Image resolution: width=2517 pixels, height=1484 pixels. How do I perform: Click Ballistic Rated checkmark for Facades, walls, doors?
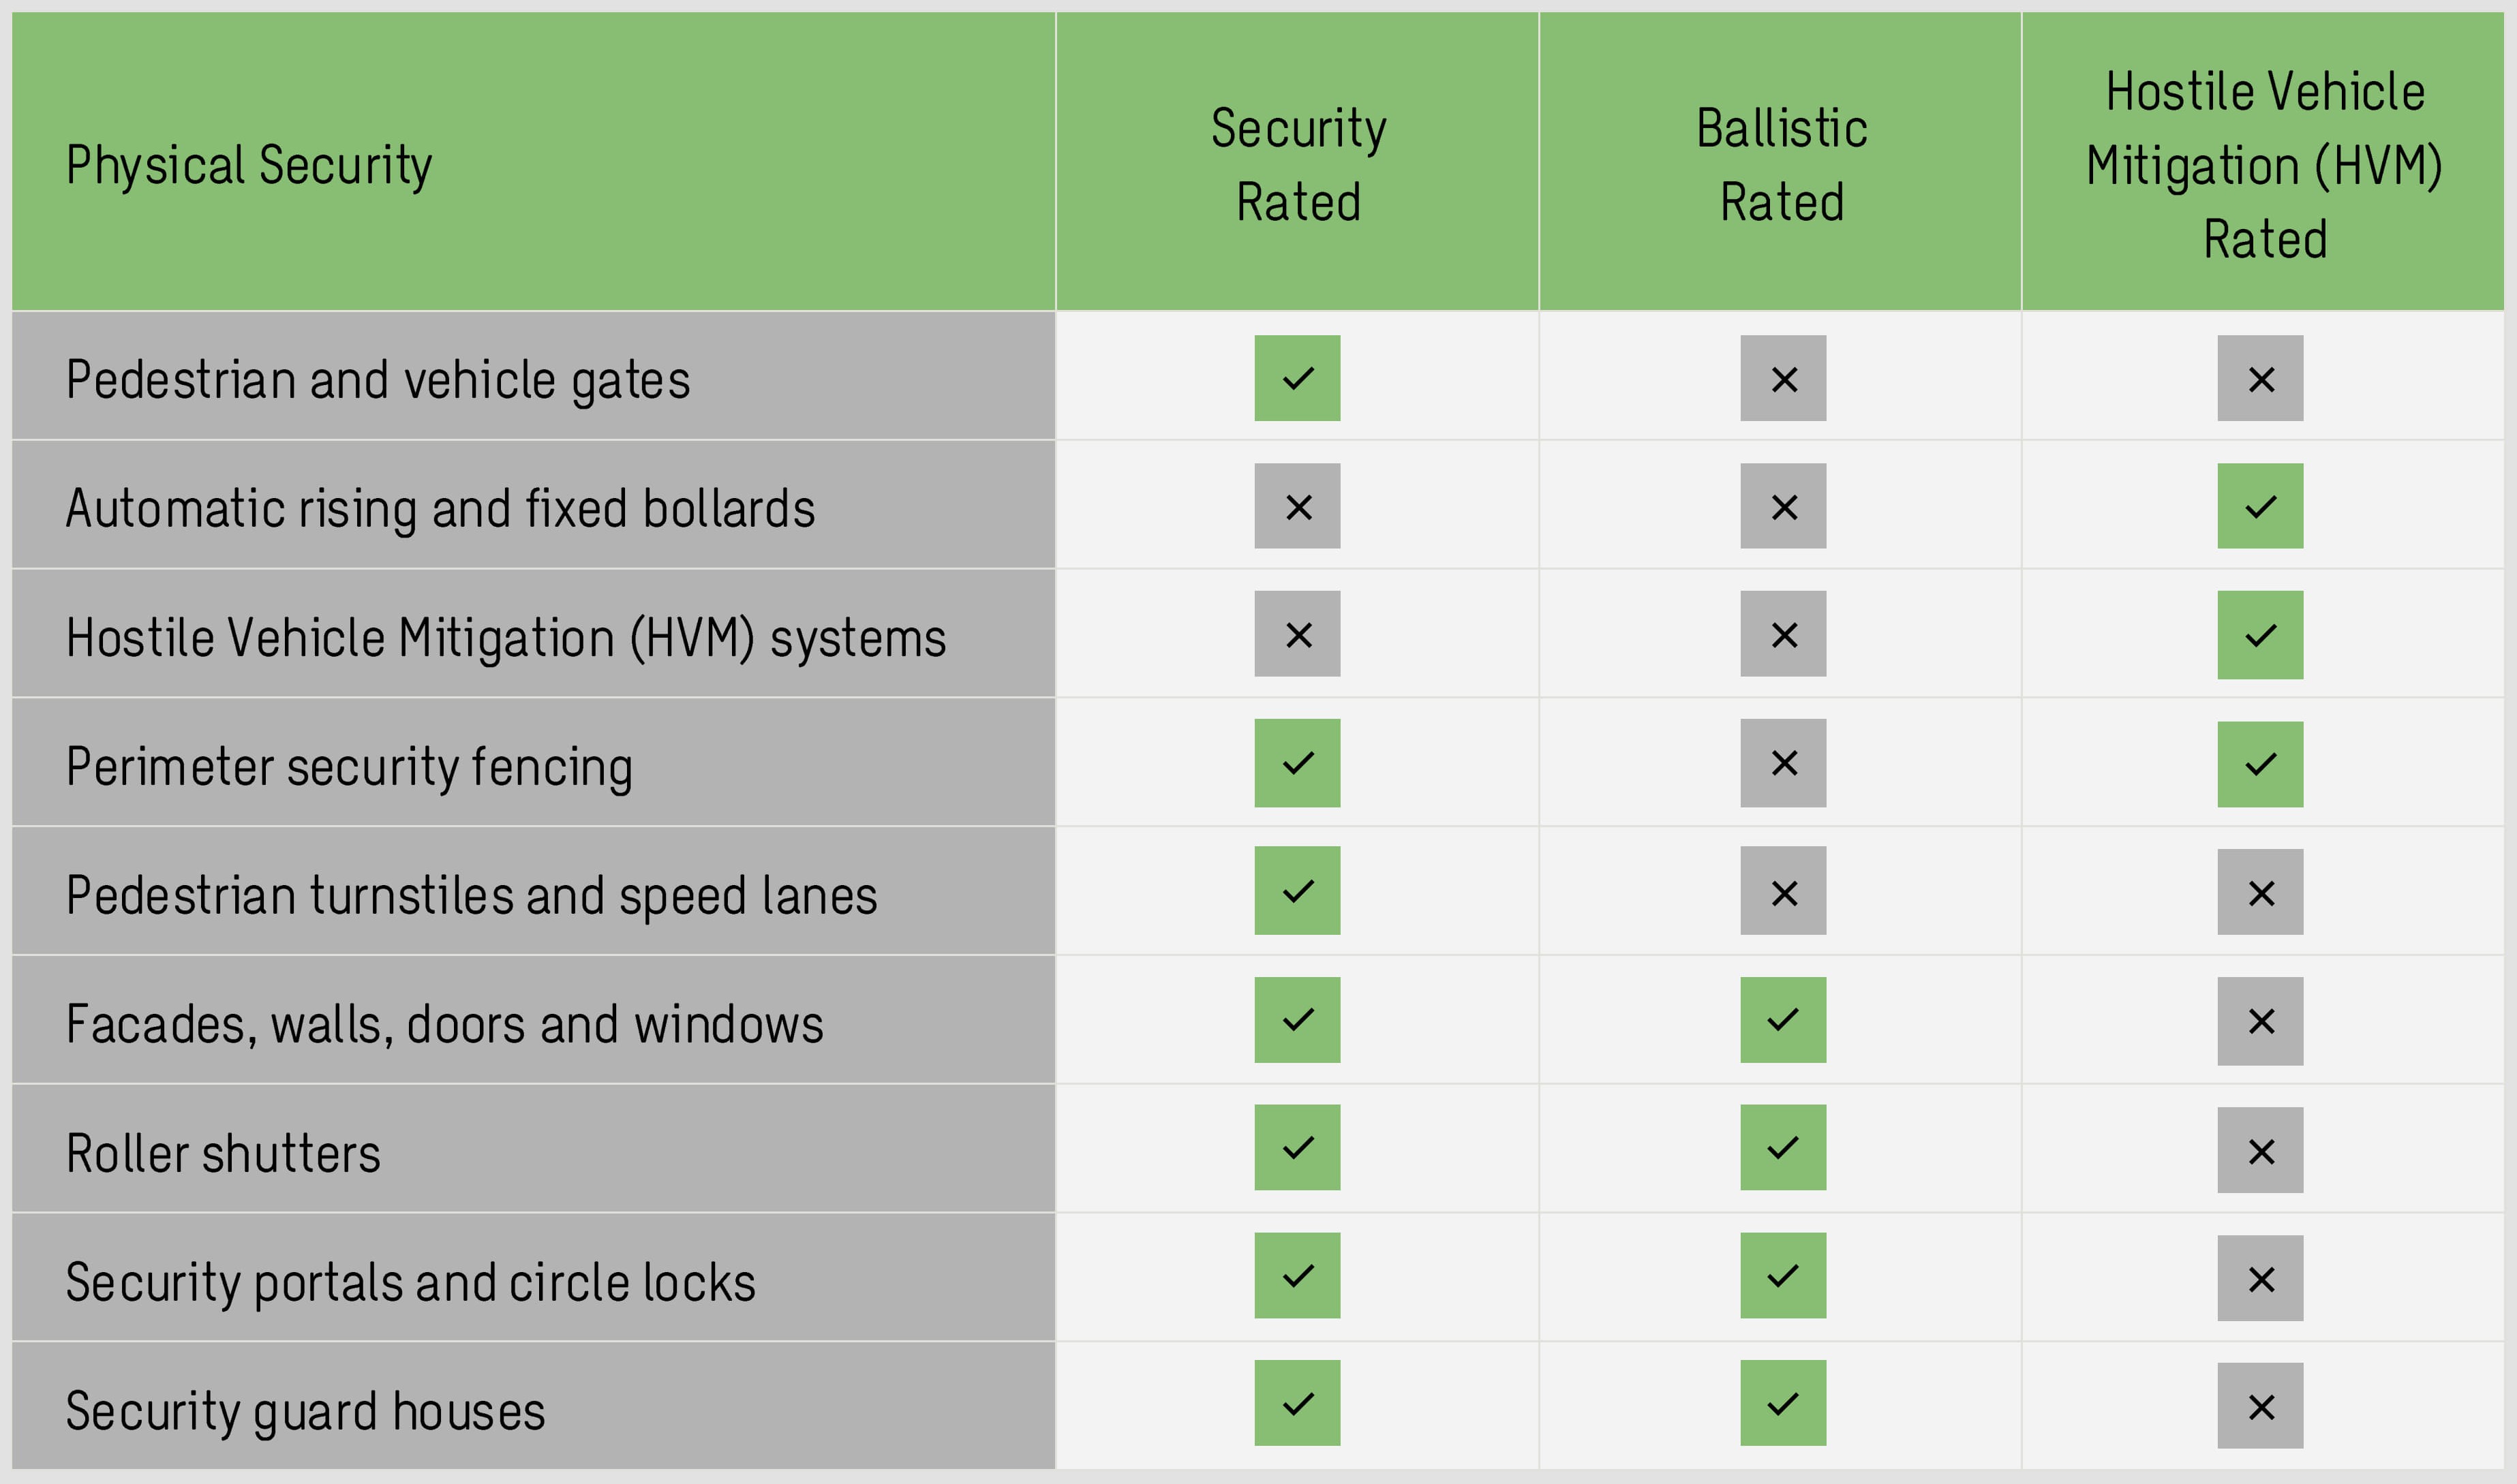click(x=1783, y=1020)
